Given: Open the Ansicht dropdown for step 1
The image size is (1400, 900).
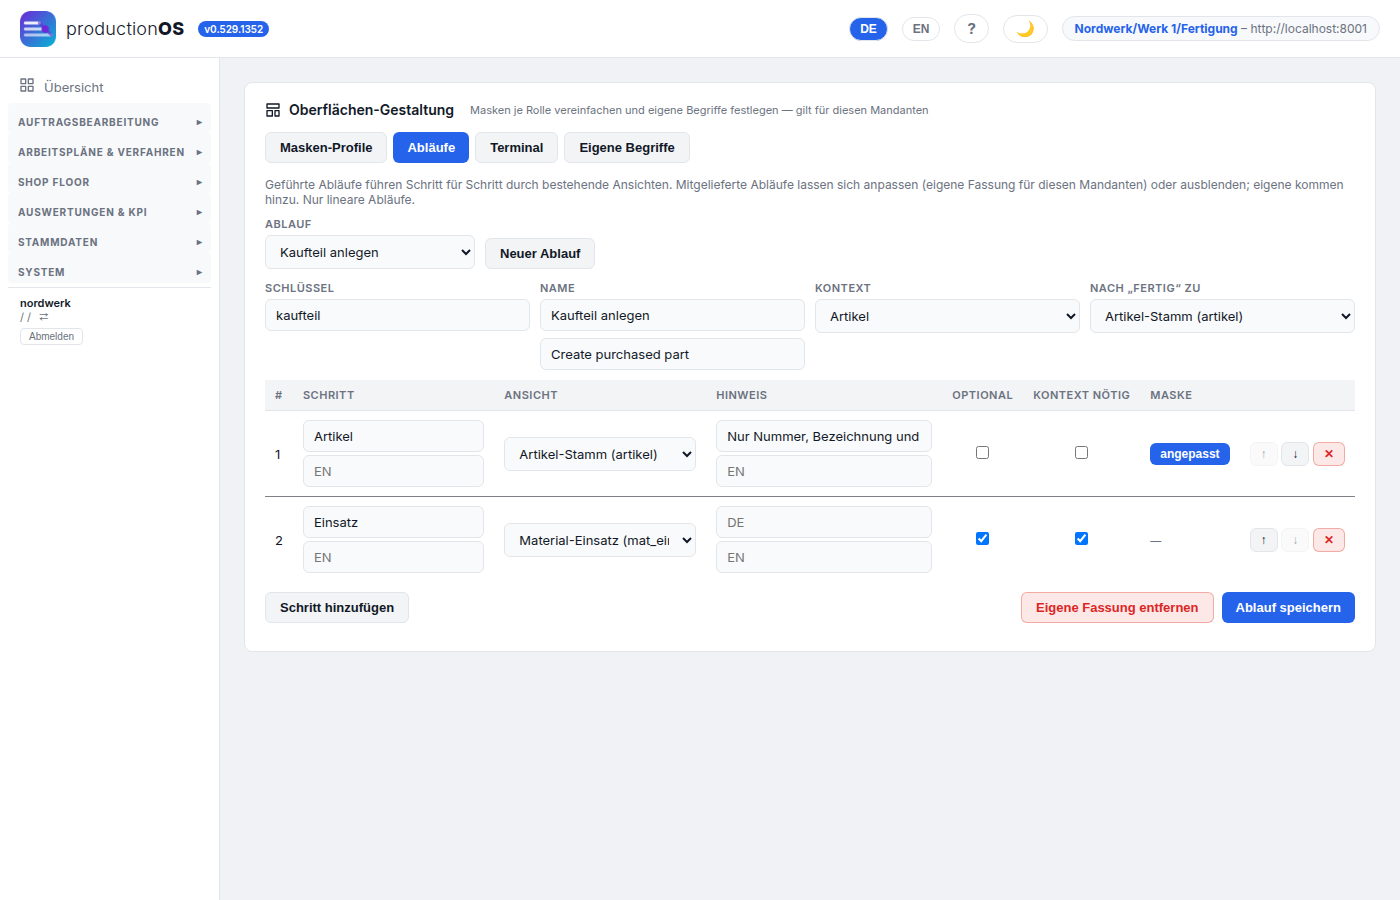Looking at the screenshot, I should pyautogui.click(x=600, y=454).
